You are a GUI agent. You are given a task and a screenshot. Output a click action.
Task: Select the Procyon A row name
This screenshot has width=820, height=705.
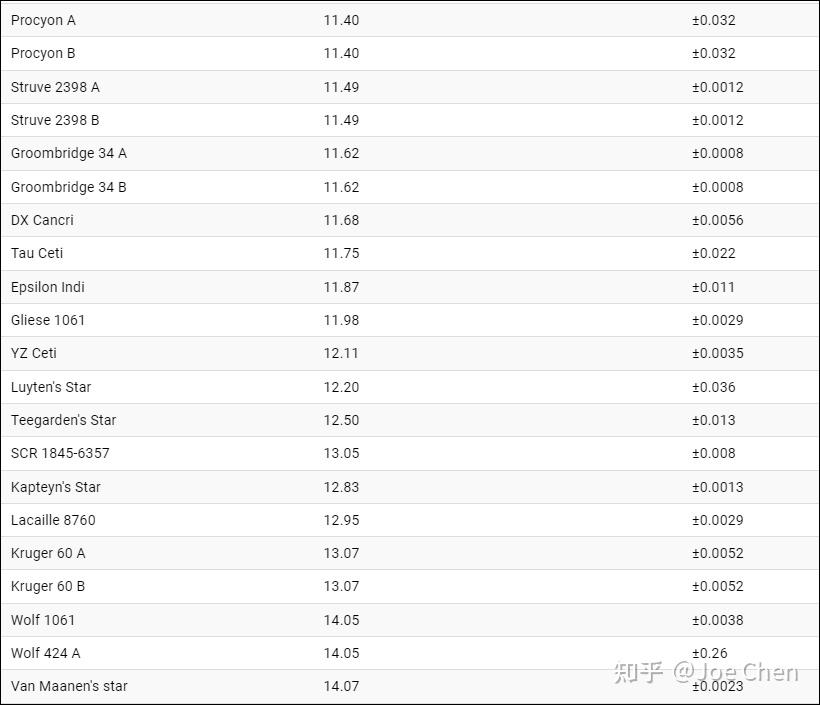43,20
